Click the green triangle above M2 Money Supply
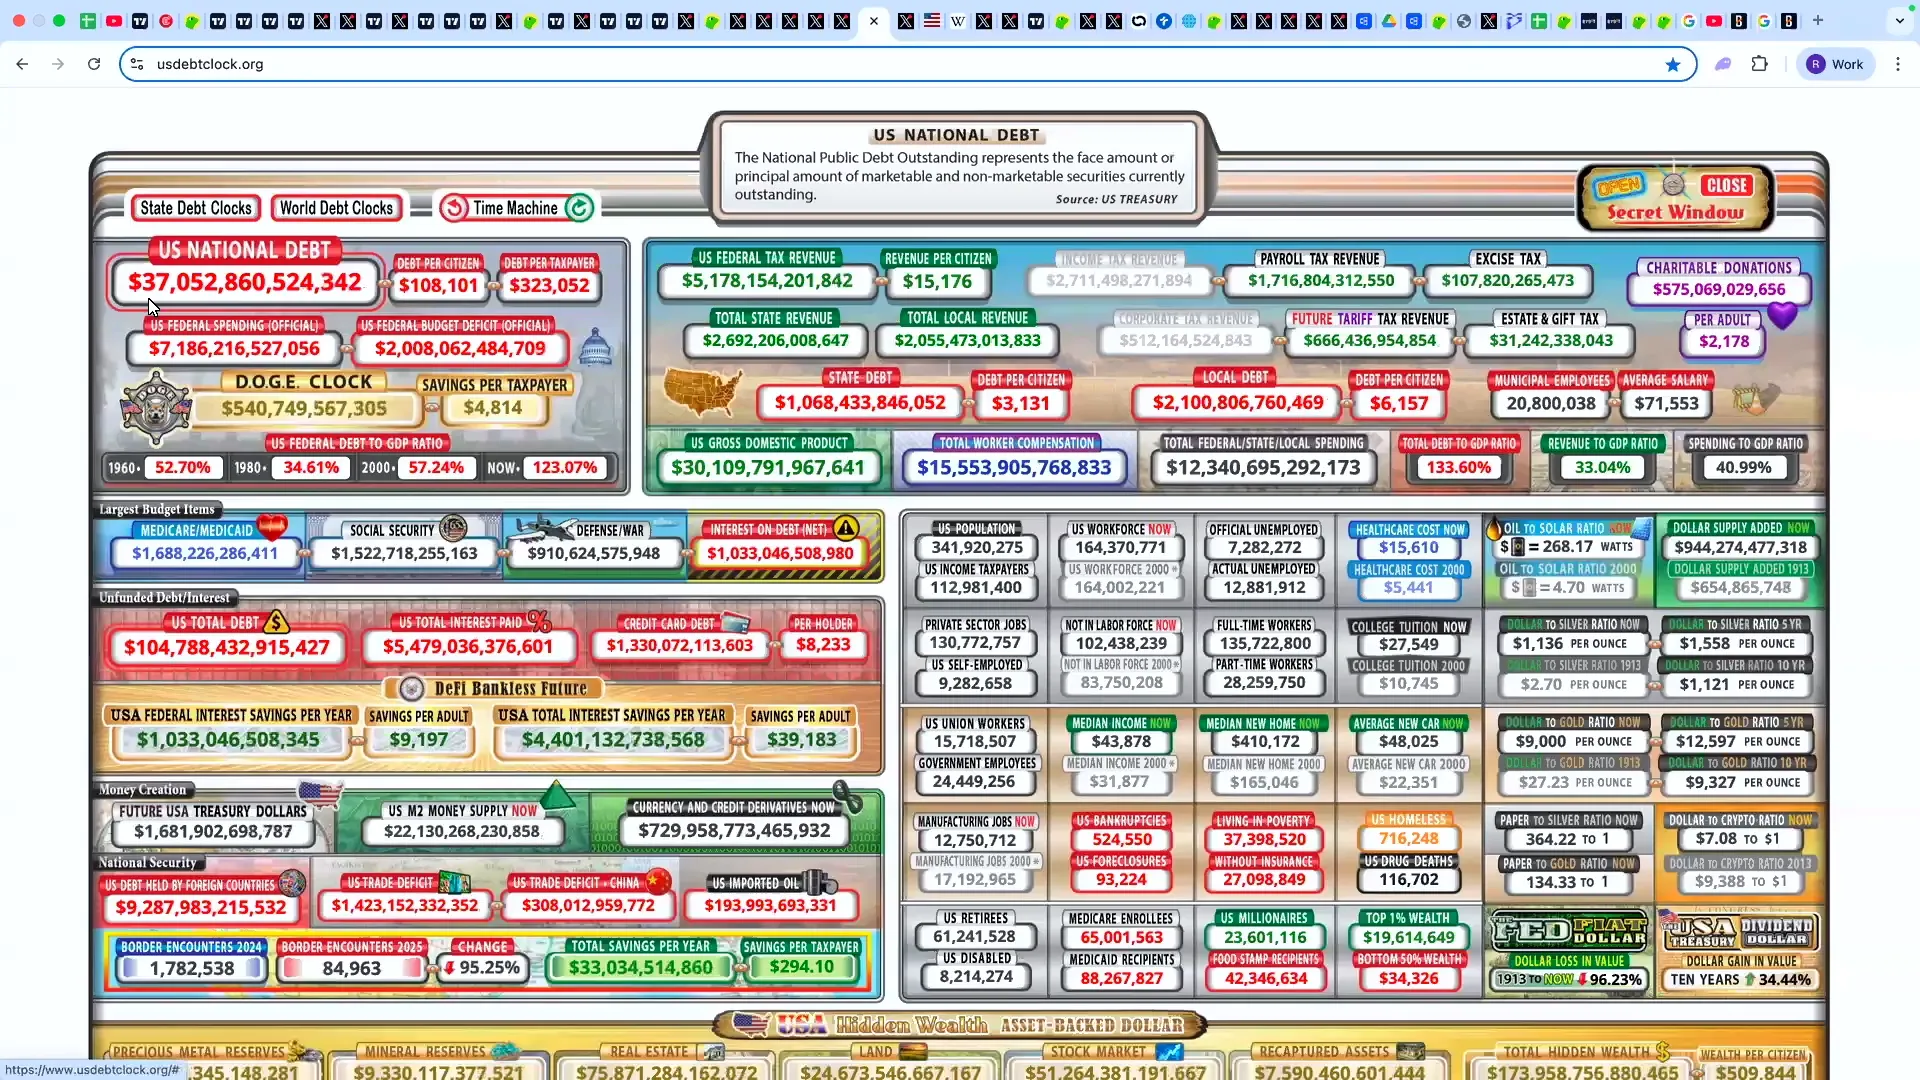Viewport: 1920px width, 1080px height. click(557, 796)
